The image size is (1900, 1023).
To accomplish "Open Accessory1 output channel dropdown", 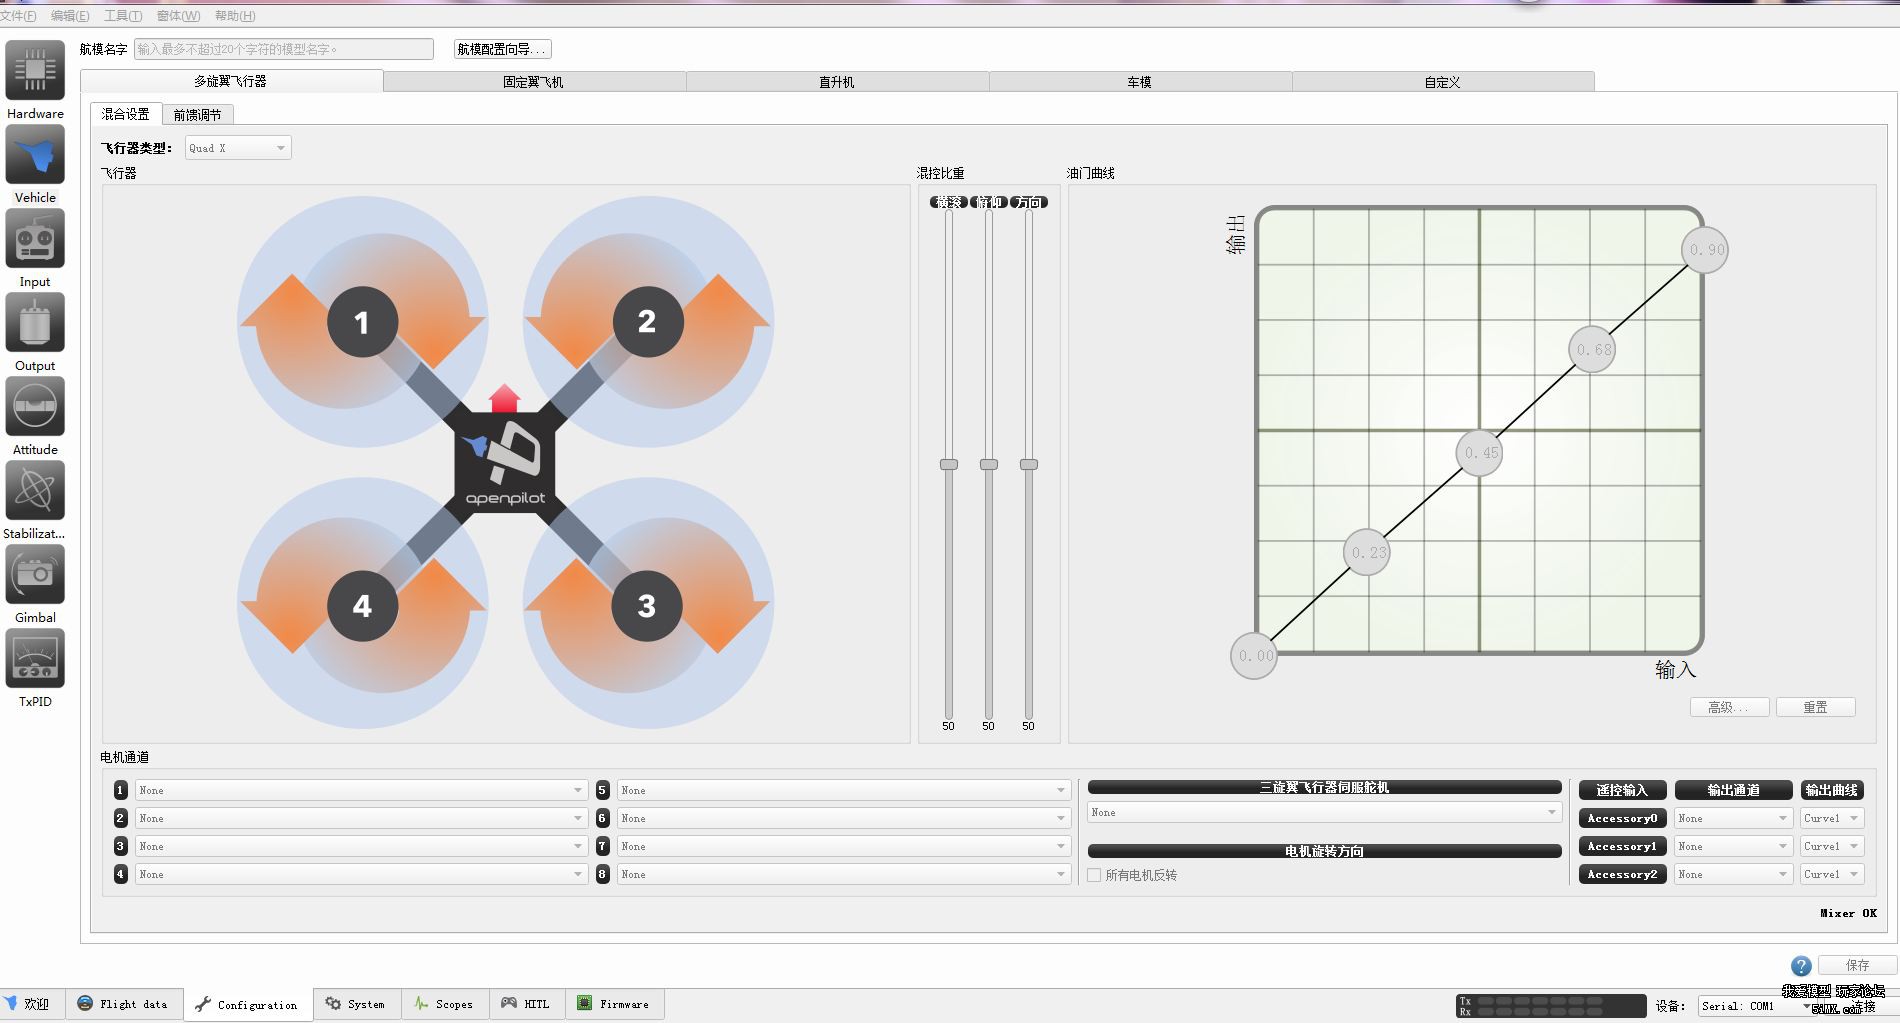I will click(x=1733, y=846).
